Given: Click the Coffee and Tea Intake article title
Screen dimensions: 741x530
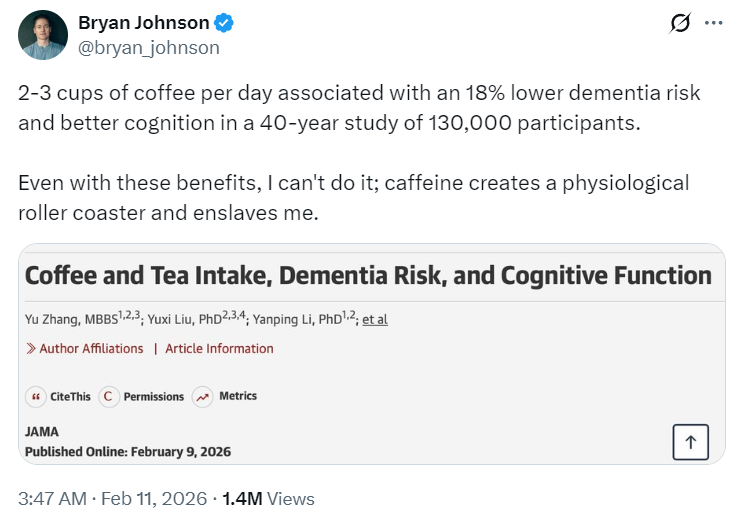Looking at the screenshot, I should coord(368,276).
